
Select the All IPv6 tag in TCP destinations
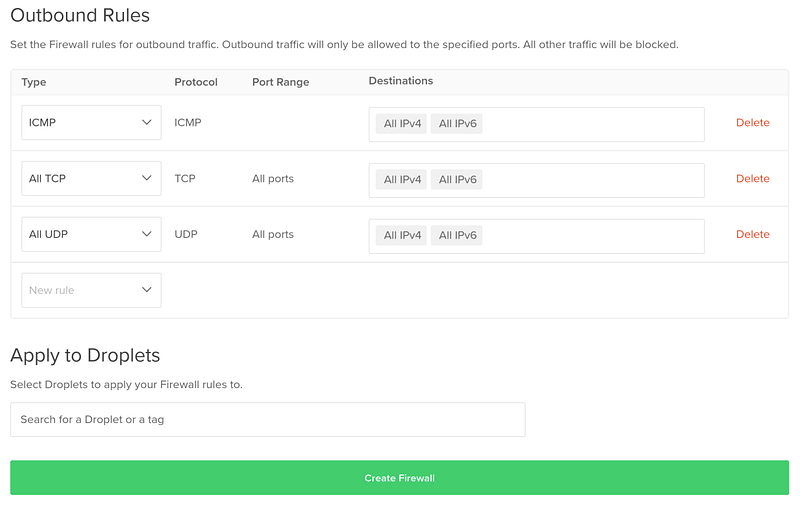(x=457, y=180)
